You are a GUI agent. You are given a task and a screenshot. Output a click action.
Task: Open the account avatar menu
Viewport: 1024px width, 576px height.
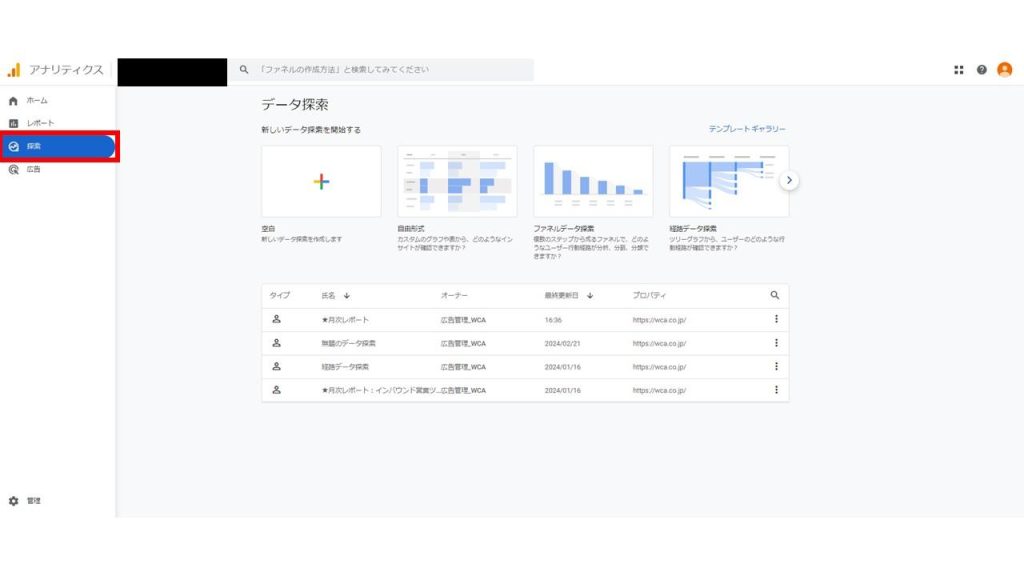[x=1004, y=69]
